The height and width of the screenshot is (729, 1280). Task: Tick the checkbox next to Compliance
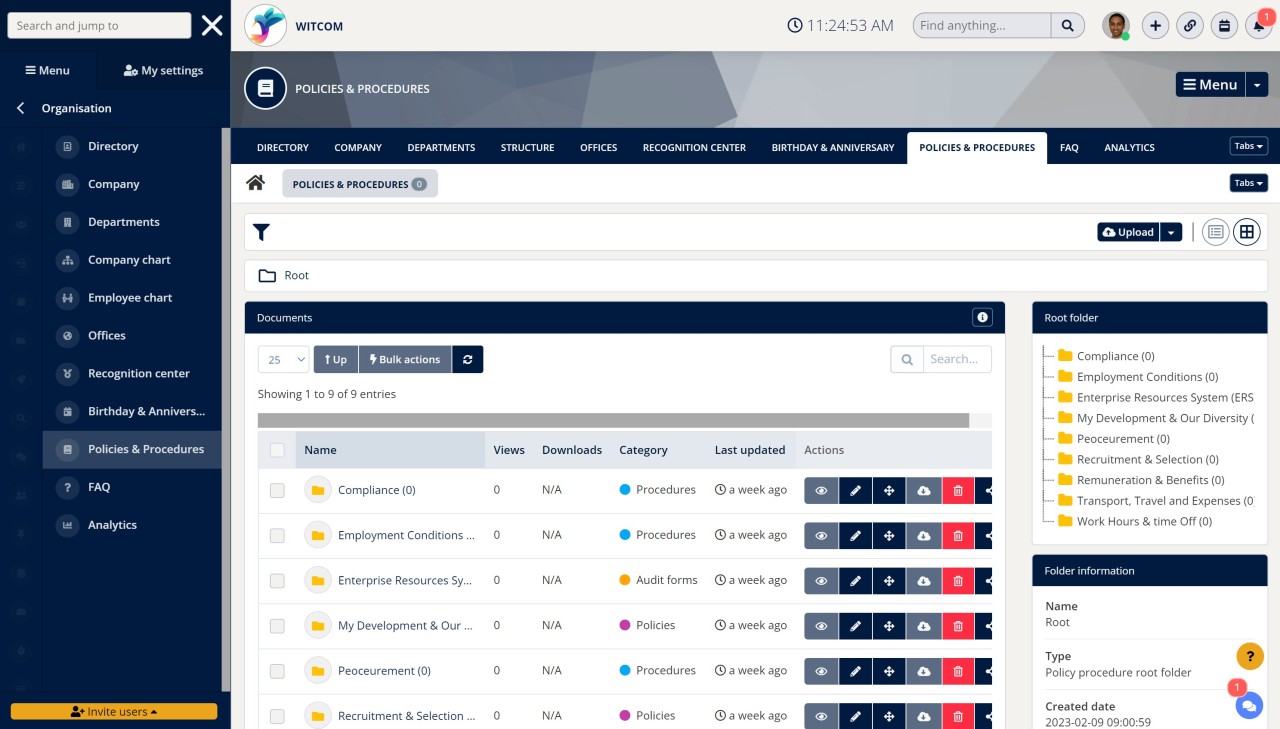click(277, 489)
